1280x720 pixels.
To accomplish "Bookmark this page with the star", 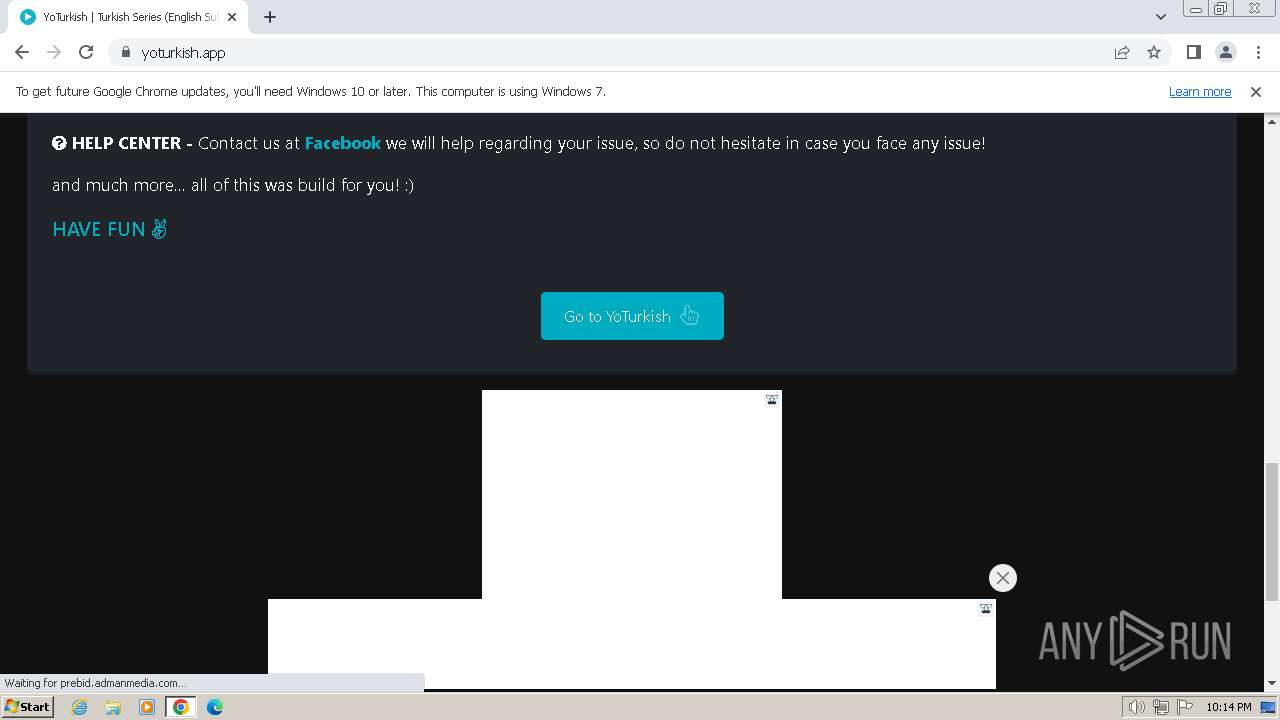I will point(1154,52).
